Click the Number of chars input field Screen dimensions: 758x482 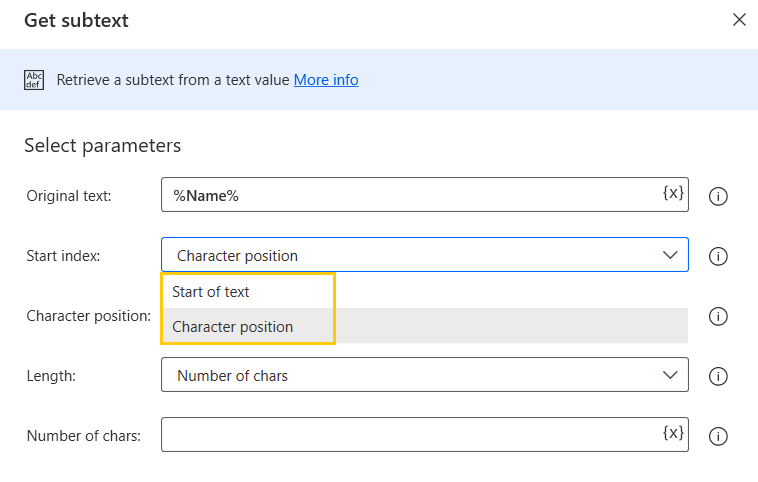424,435
